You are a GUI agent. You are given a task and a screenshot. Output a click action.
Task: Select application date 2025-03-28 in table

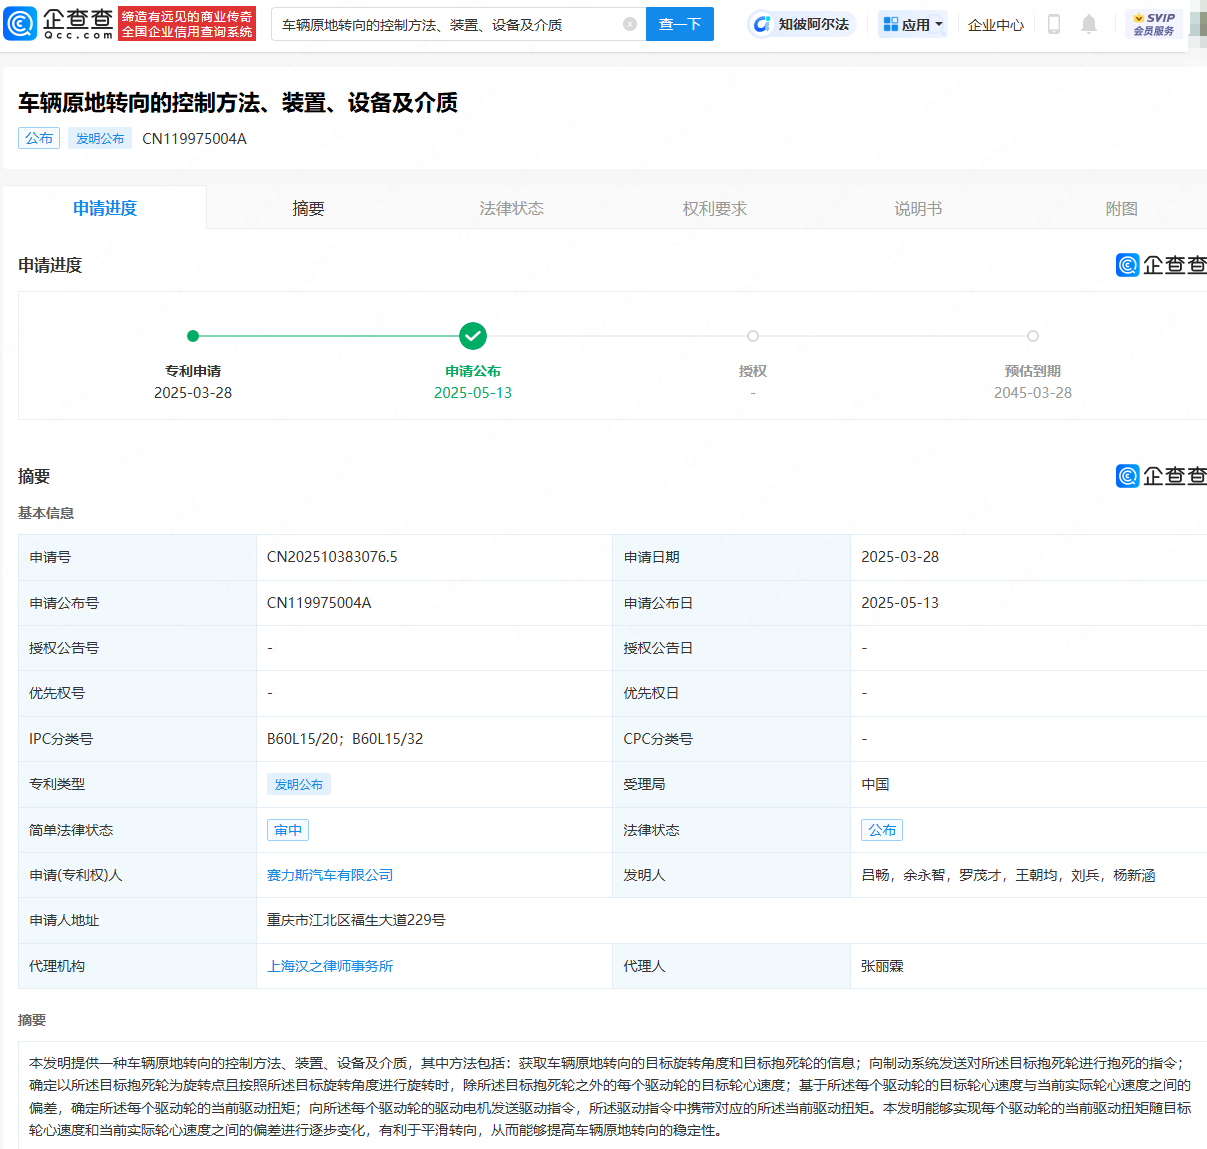tap(900, 557)
